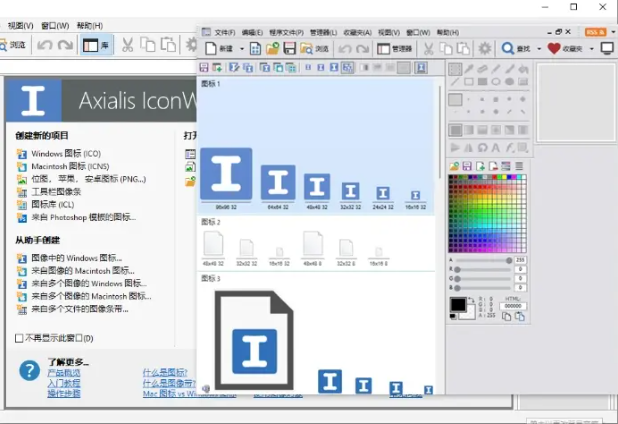Click the Open folder icon in the toolbar

click(x=272, y=48)
